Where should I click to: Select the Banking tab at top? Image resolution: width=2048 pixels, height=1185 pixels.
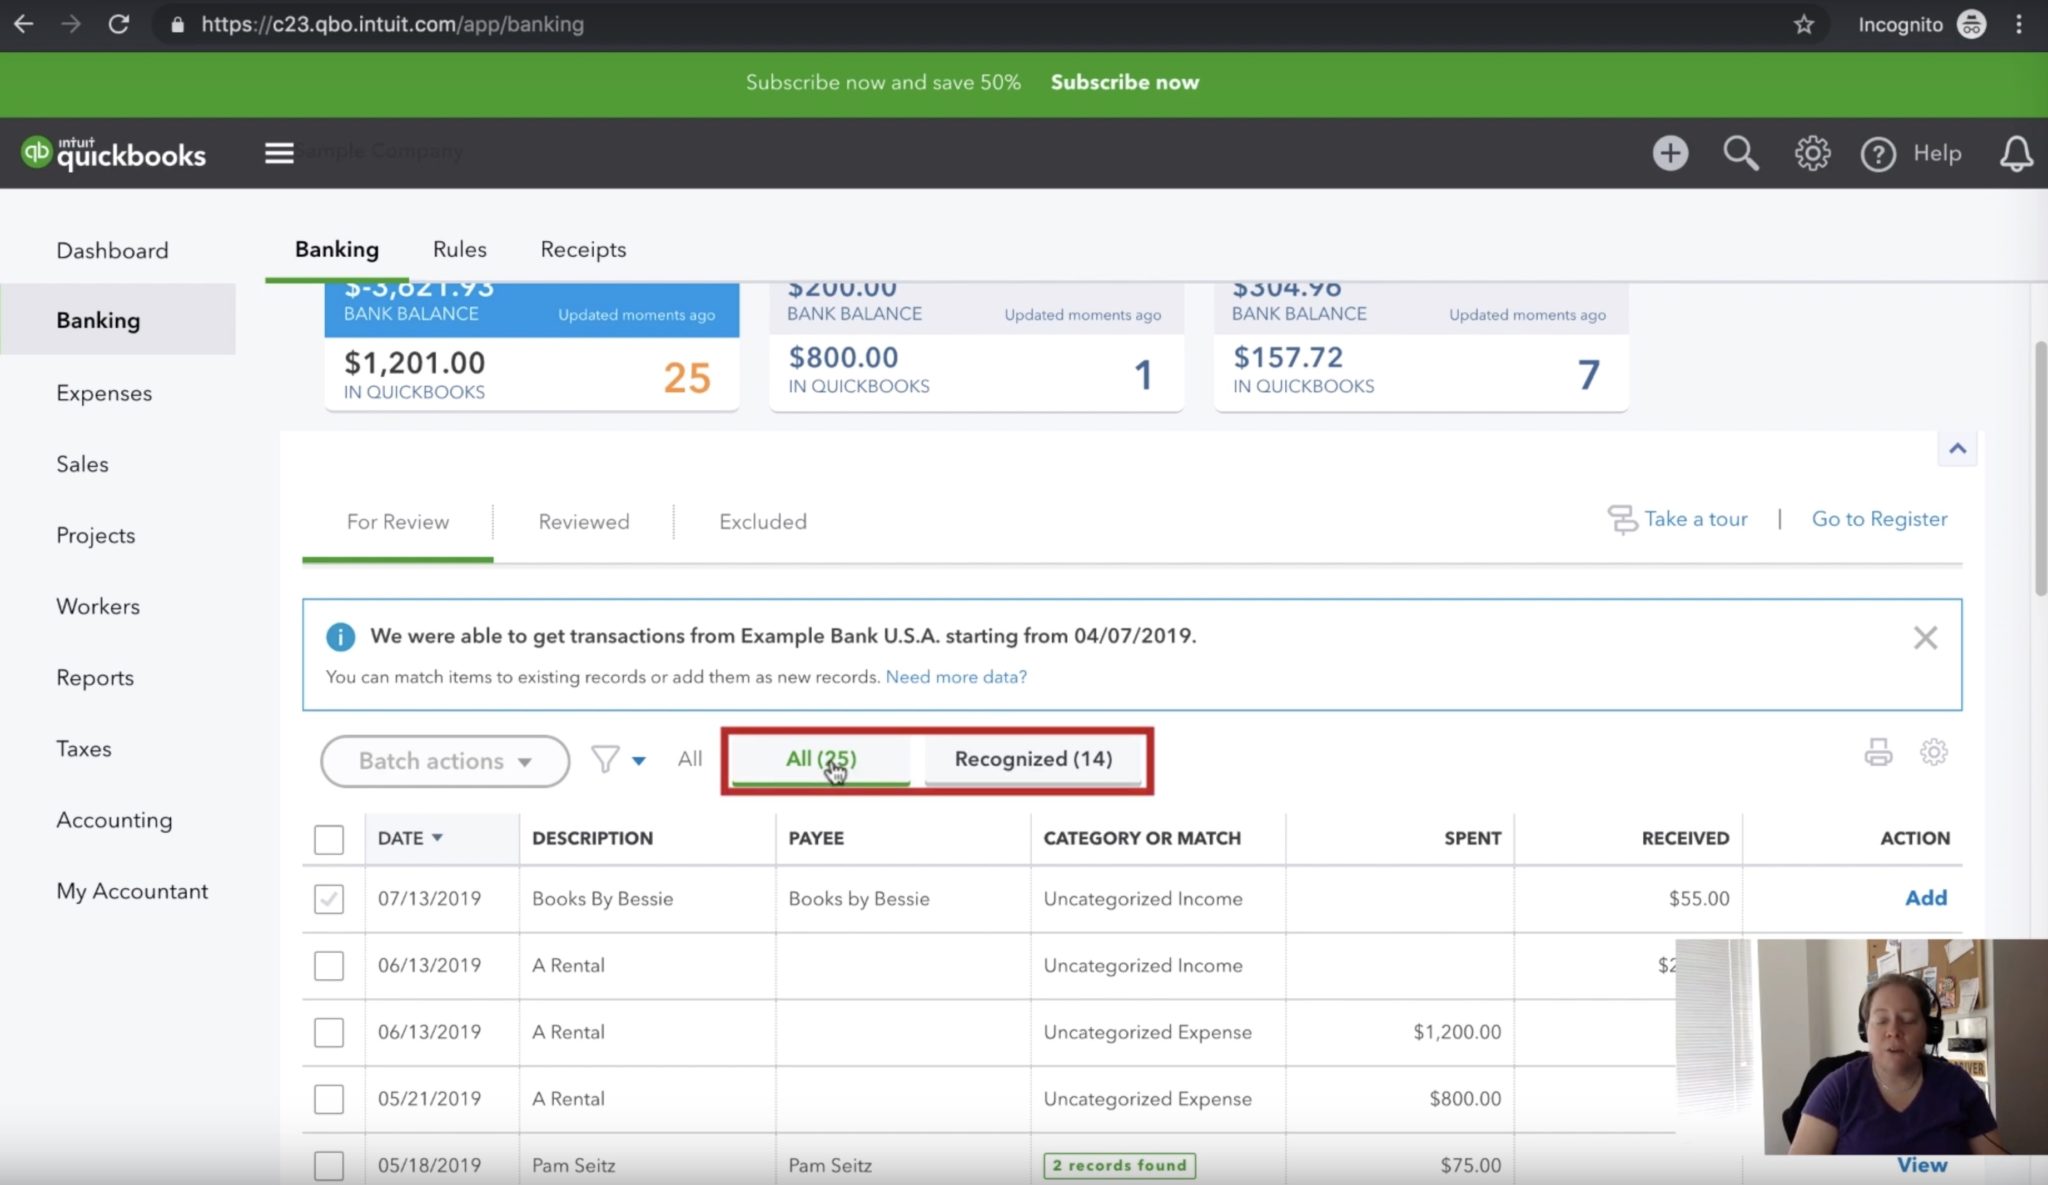(337, 249)
